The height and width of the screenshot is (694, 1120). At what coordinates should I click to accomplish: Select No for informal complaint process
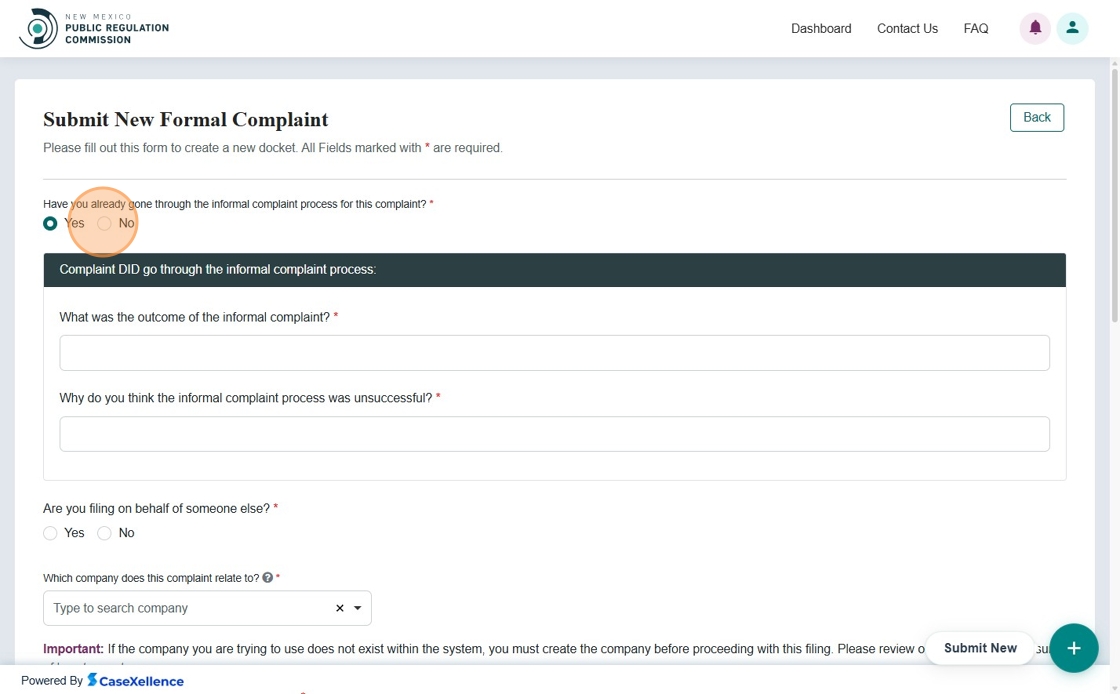tap(104, 223)
